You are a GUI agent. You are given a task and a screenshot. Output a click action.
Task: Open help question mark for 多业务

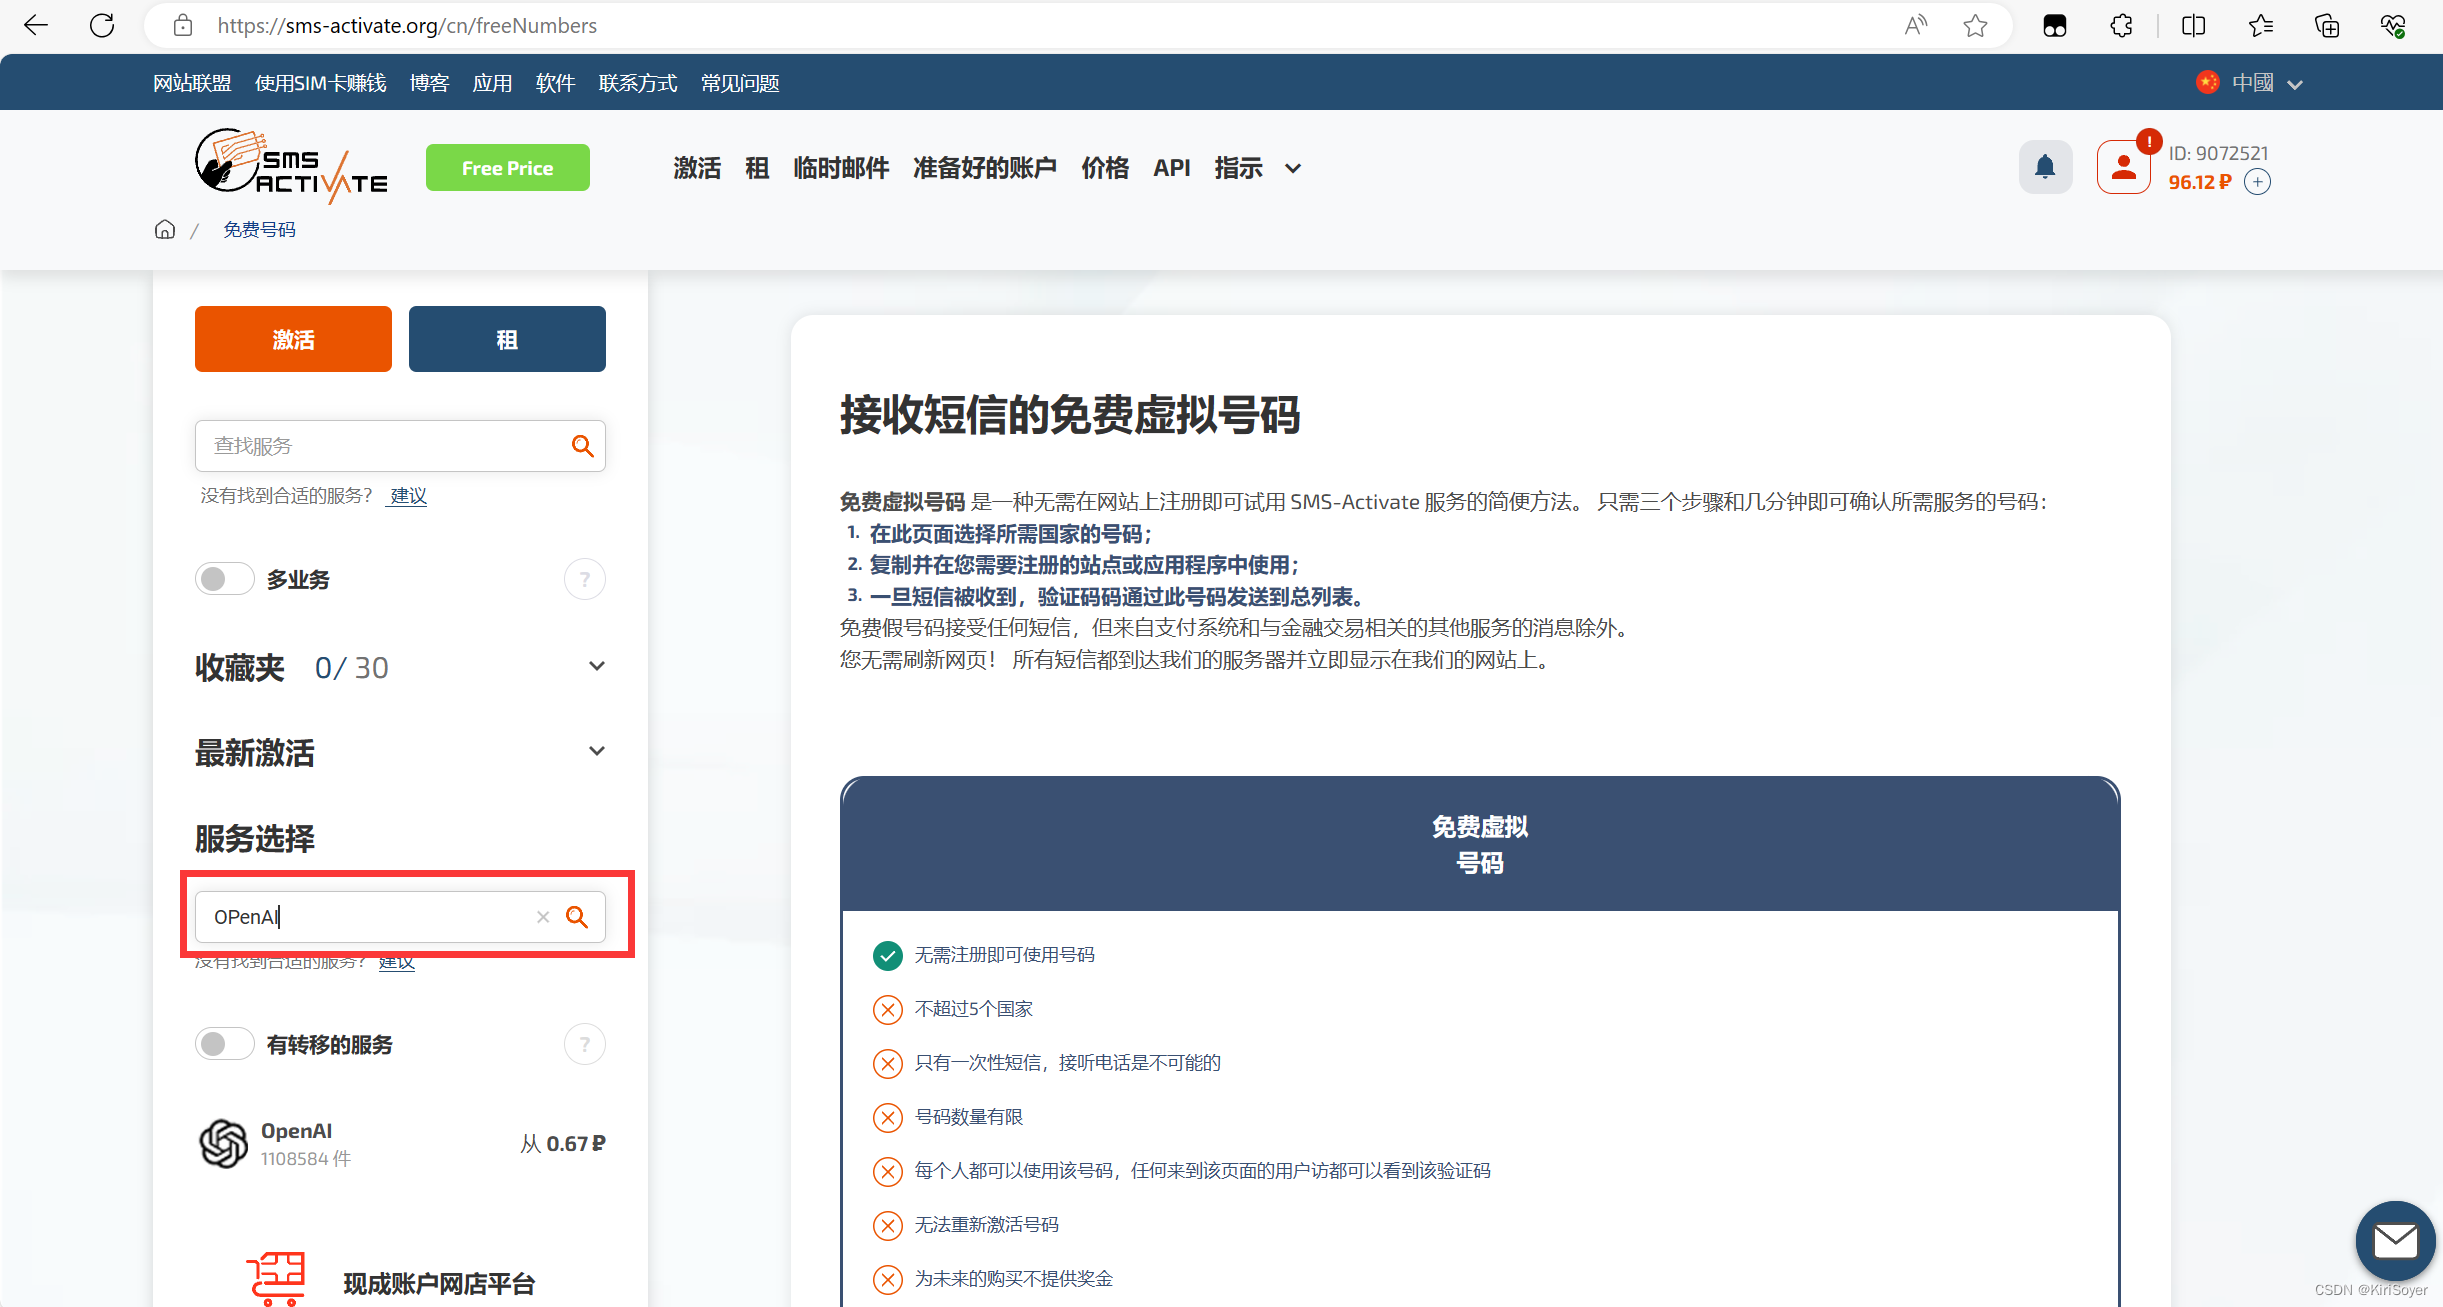click(585, 579)
